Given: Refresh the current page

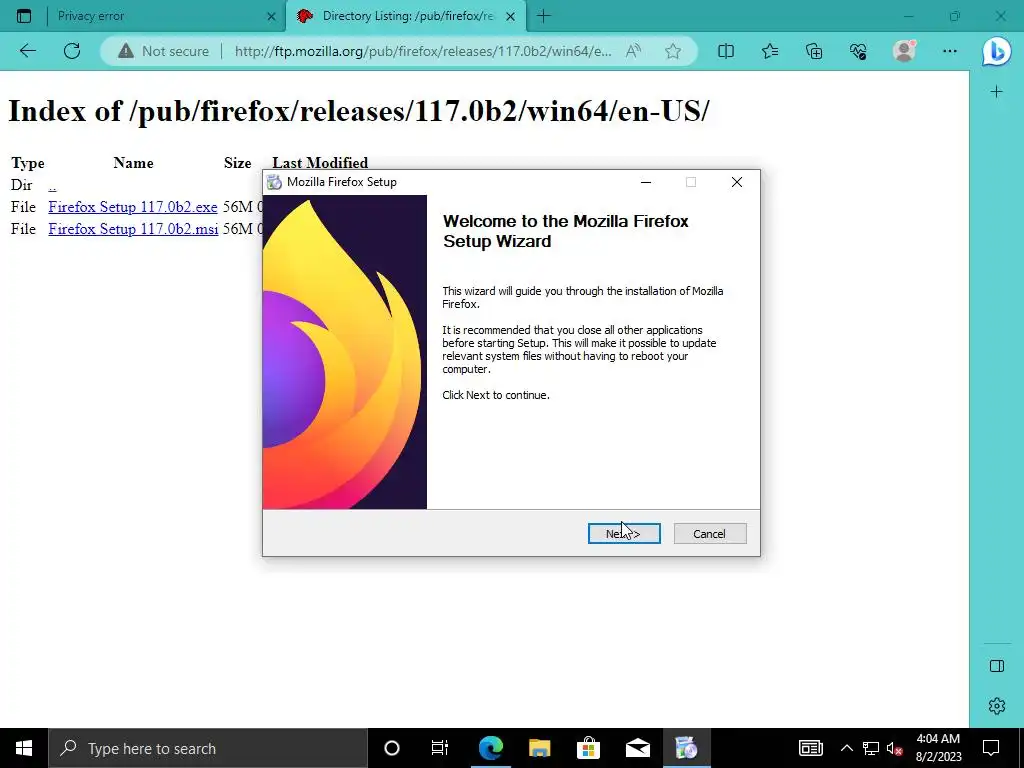Looking at the screenshot, I should click(72, 51).
